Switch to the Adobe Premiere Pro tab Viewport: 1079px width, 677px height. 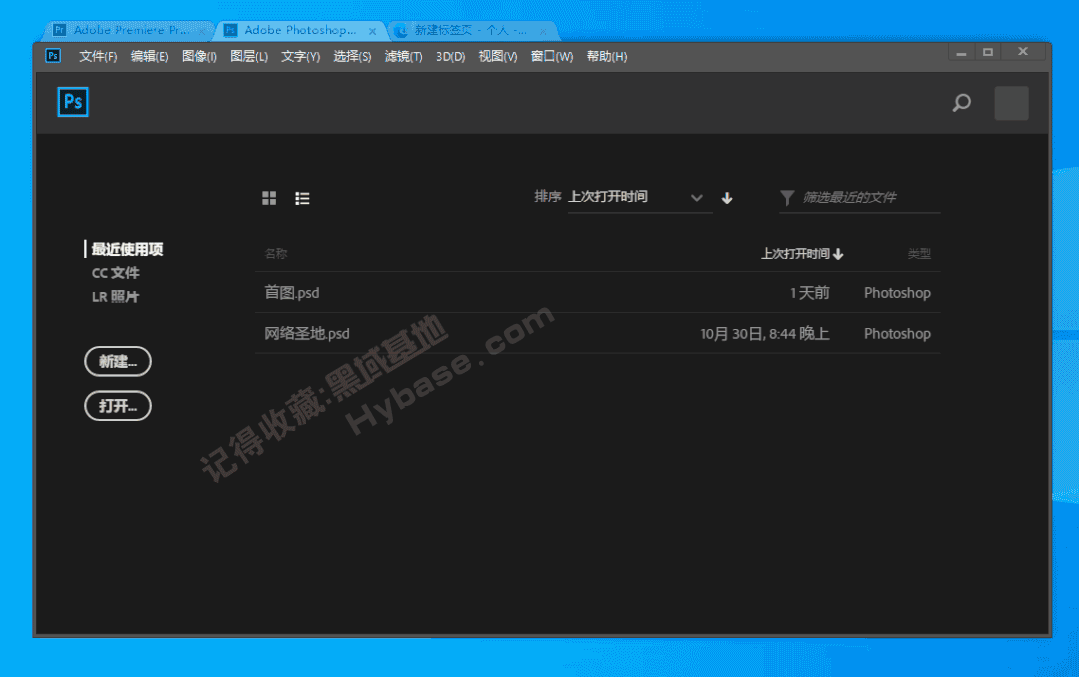pyautogui.click(x=131, y=30)
